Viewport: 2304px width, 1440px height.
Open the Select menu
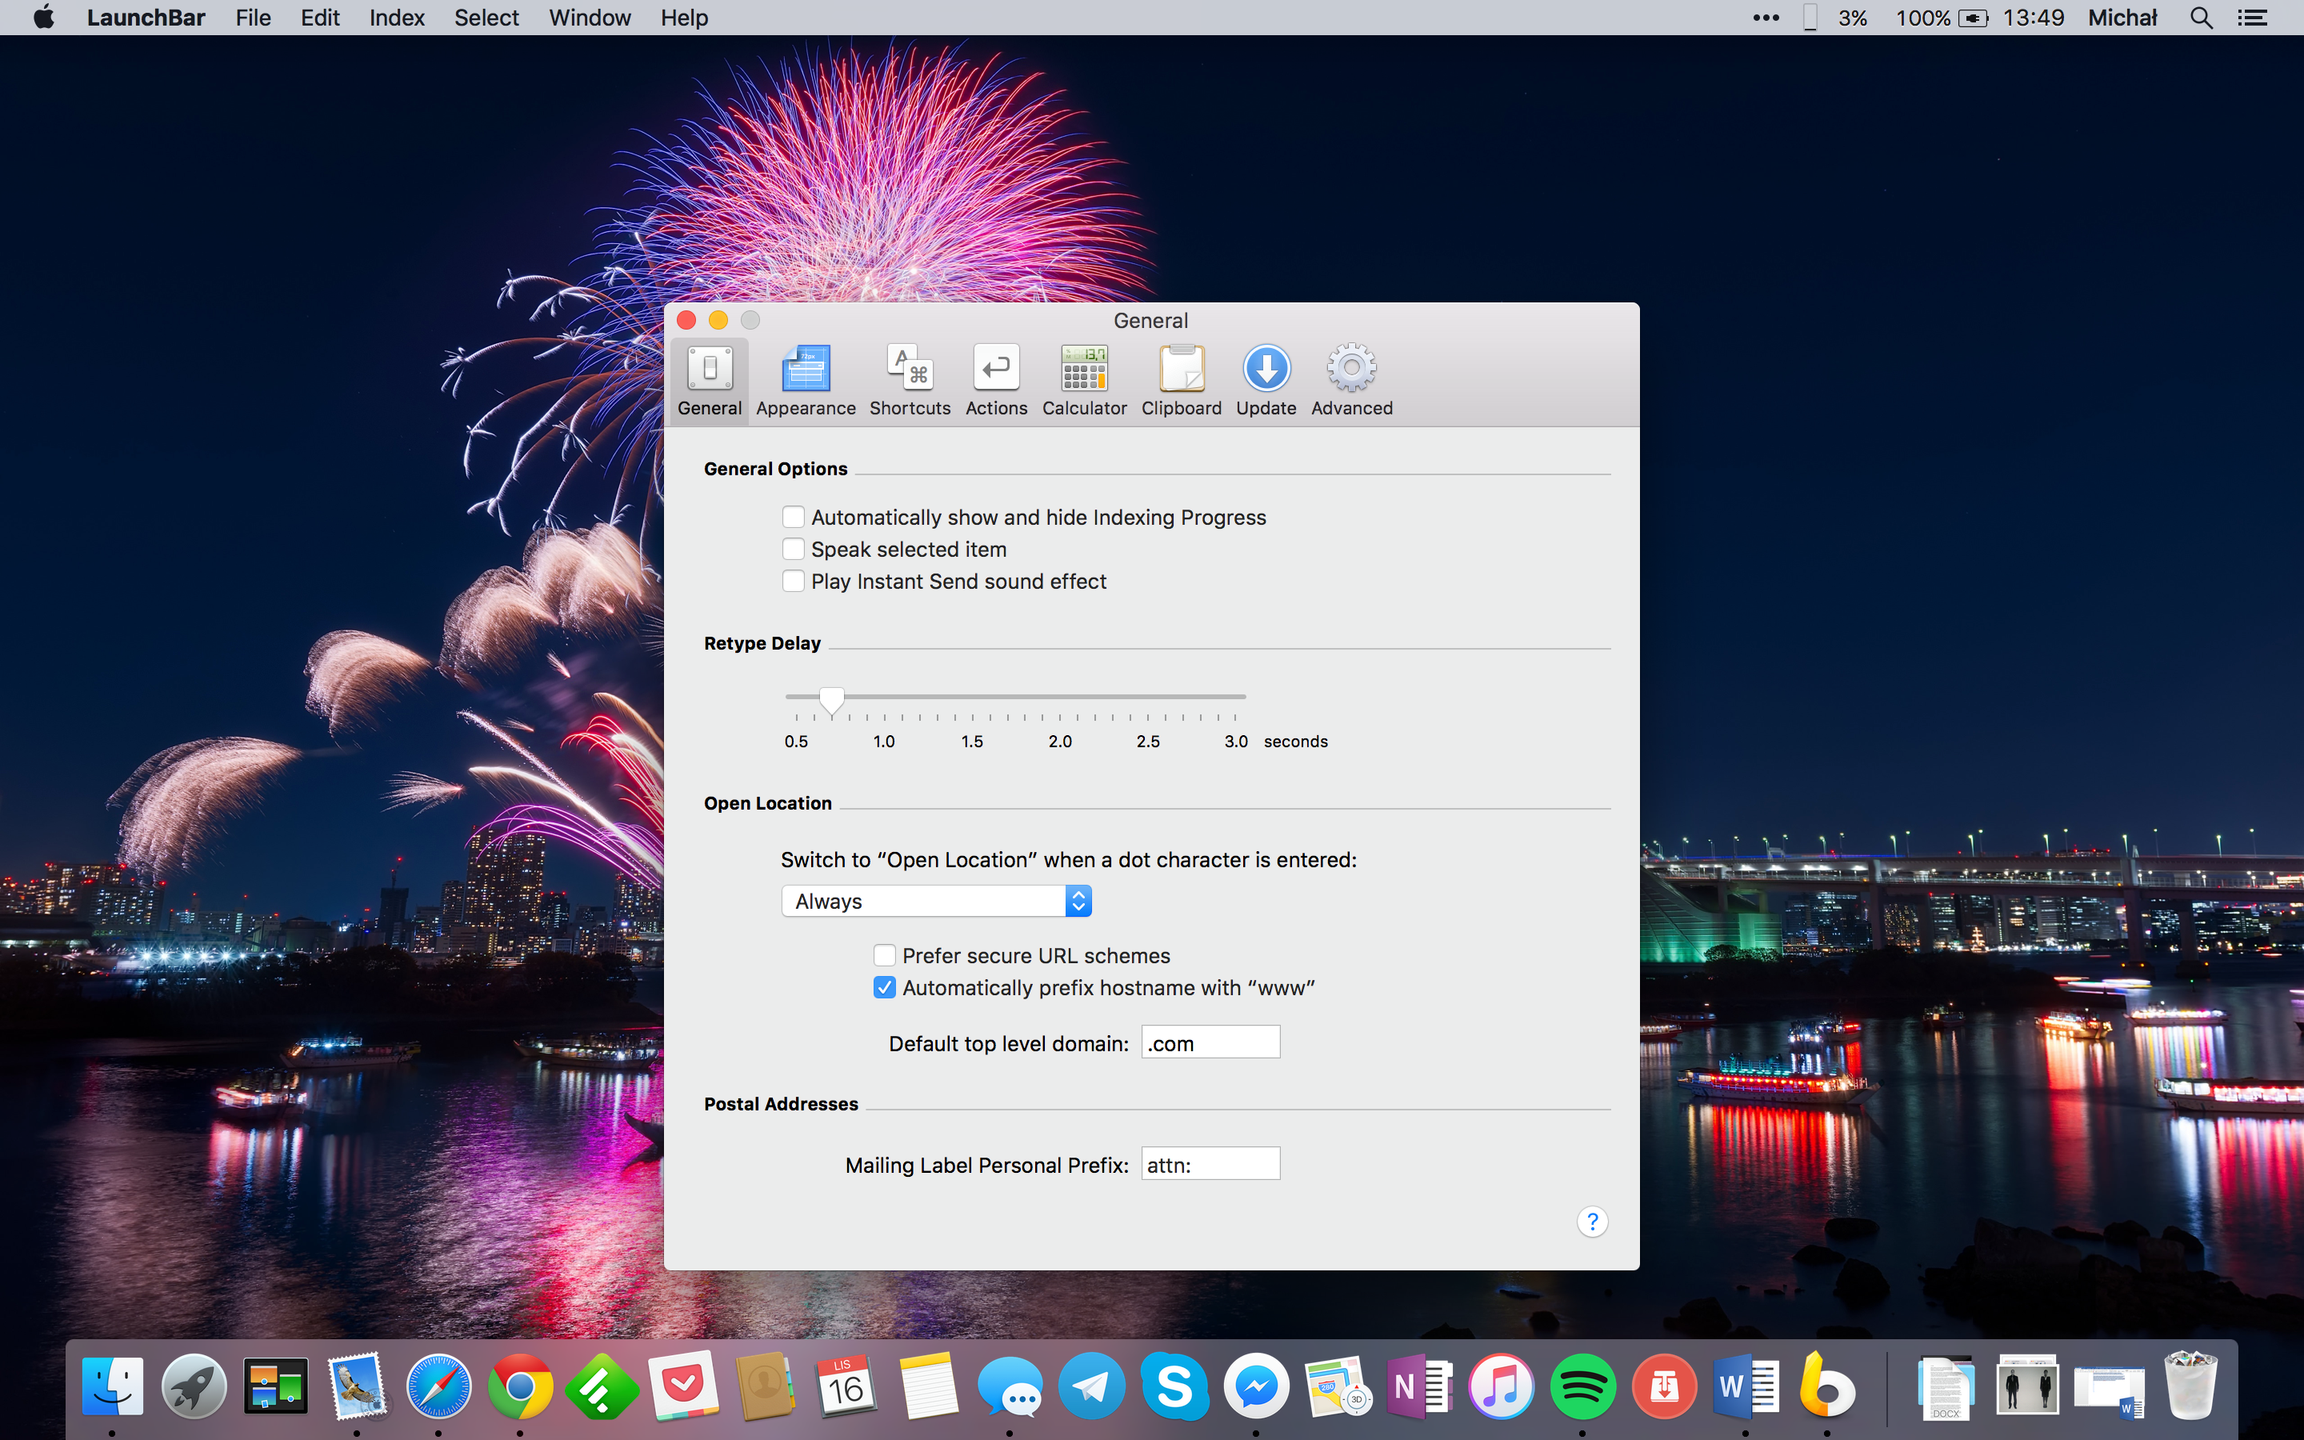[486, 18]
